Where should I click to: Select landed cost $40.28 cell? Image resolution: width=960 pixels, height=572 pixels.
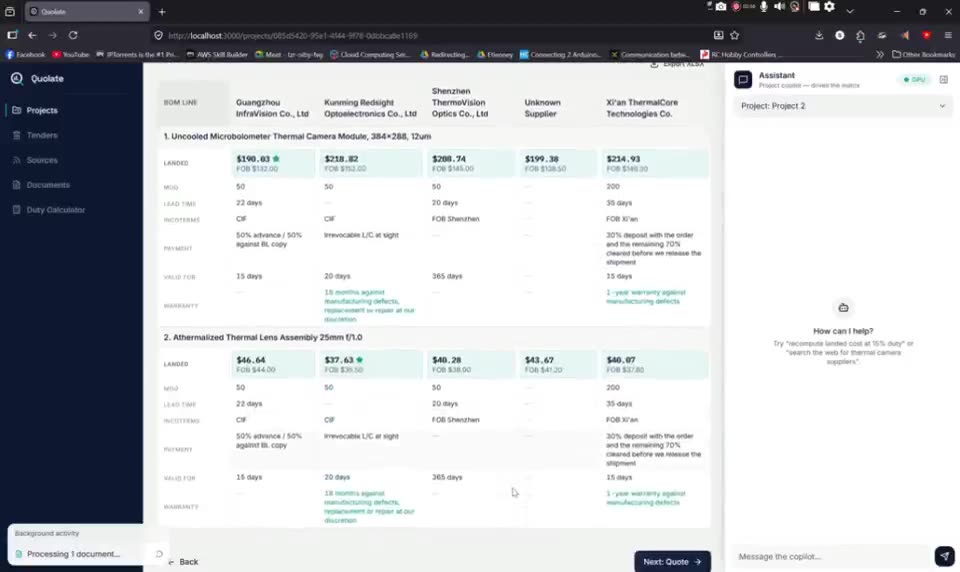[x=470, y=364]
